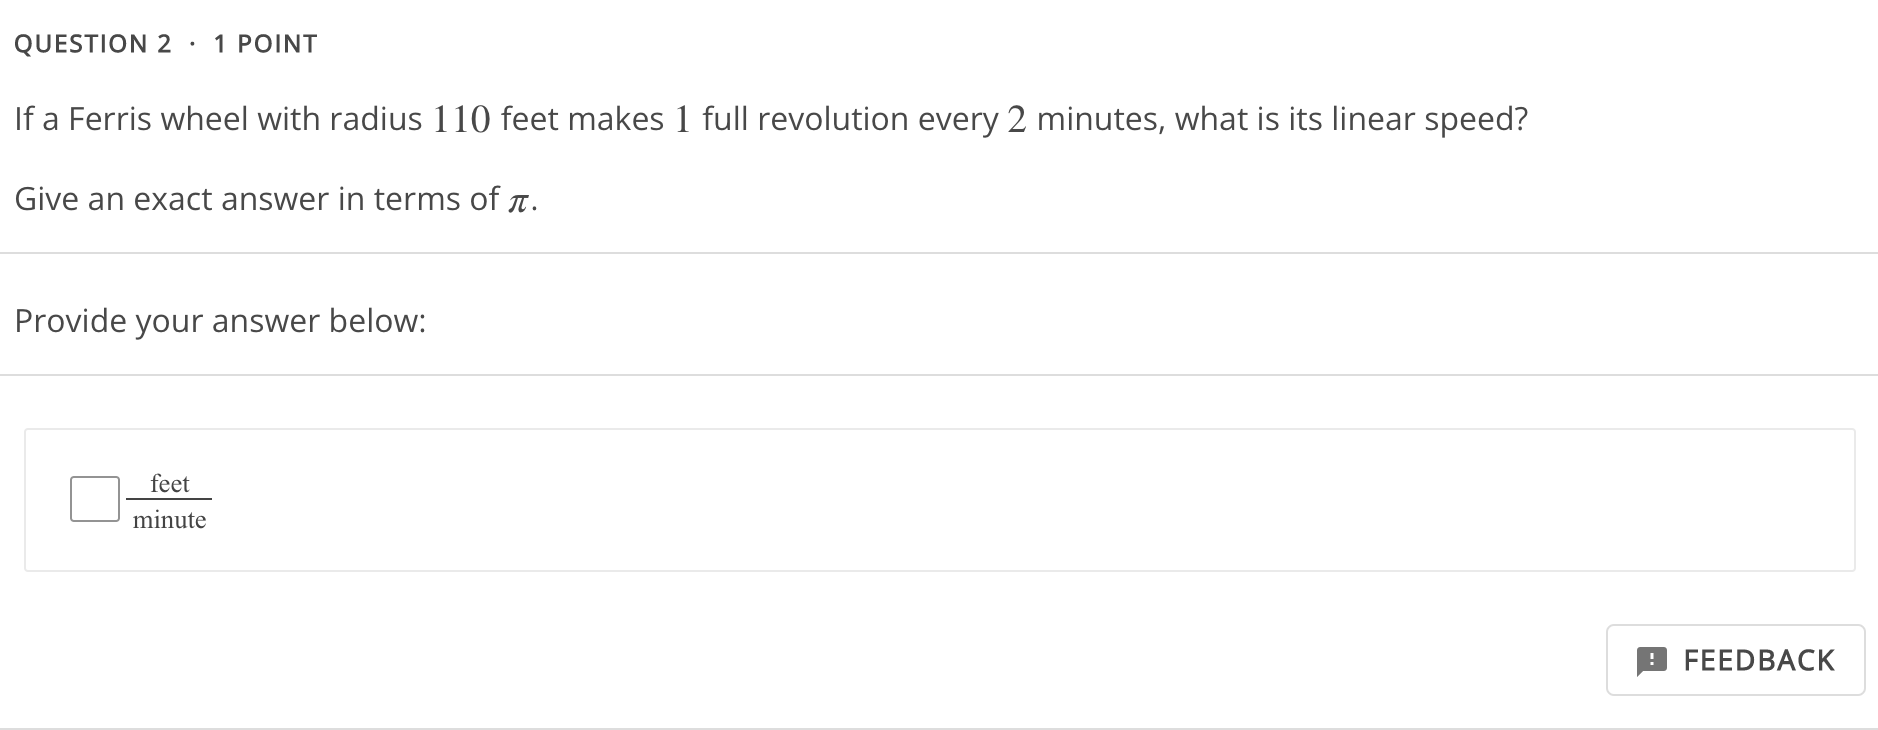
Task: Click the Provide your answer below text
Action: point(220,320)
